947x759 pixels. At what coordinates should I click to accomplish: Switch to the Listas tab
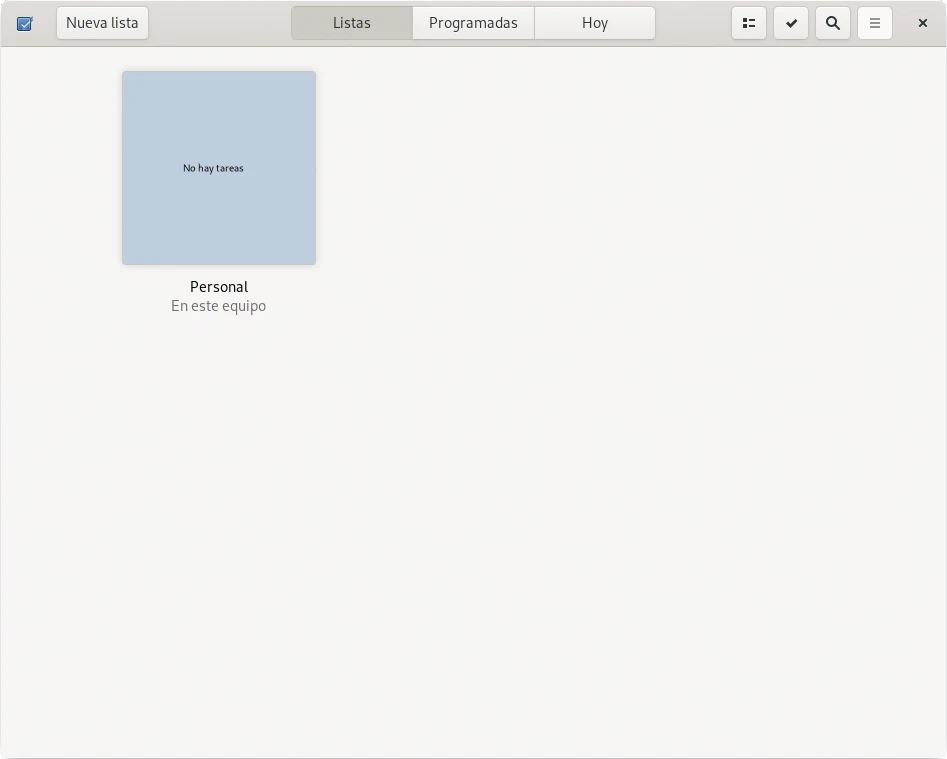click(x=351, y=23)
